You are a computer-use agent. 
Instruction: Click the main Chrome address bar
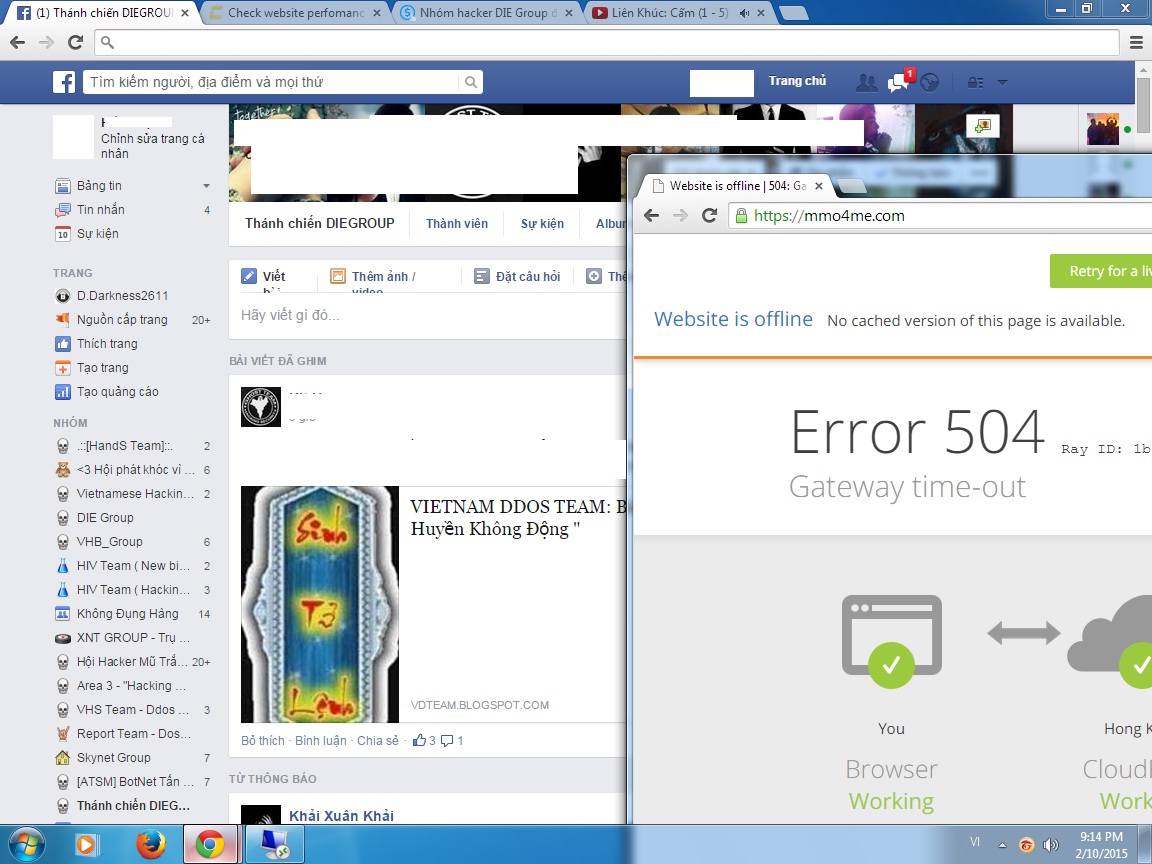(607, 43)
